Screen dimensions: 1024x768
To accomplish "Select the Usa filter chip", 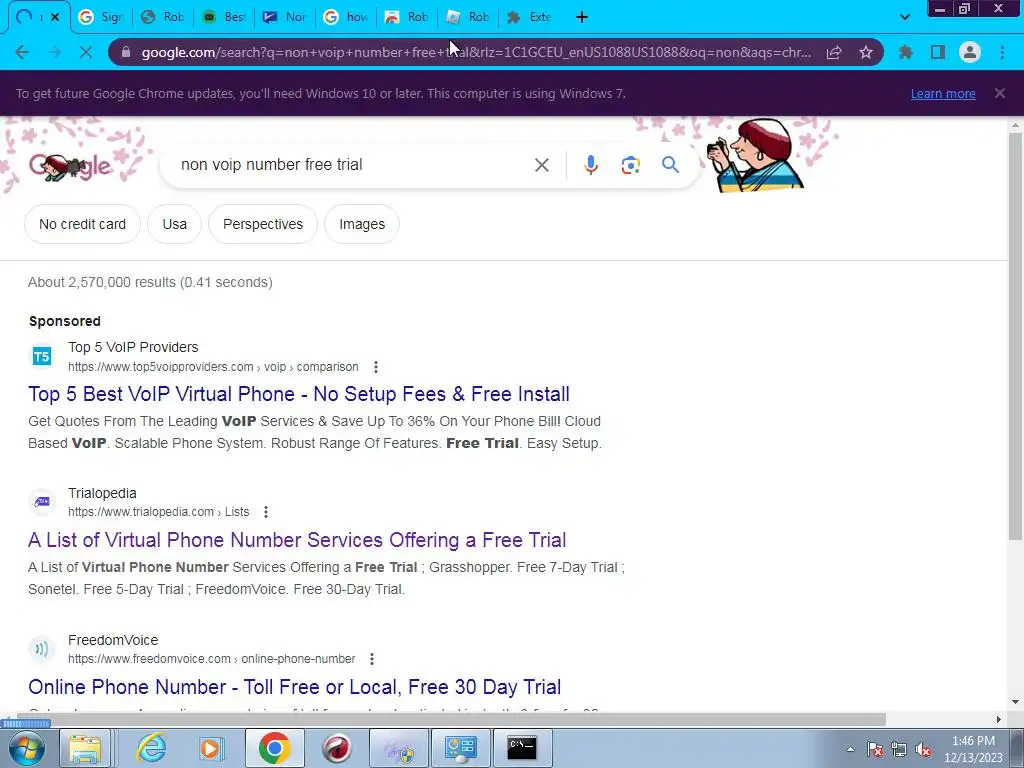I will [x=174, y=224].
